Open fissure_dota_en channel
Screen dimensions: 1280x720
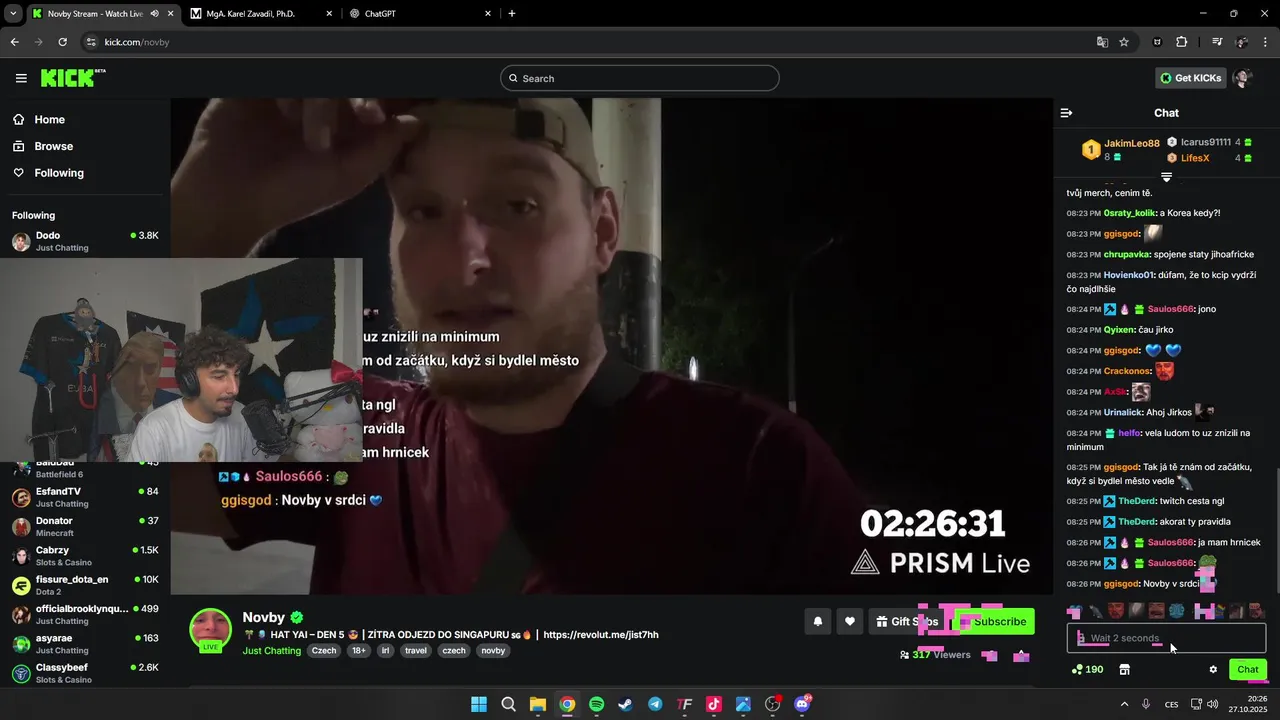[x=85, y=585]
